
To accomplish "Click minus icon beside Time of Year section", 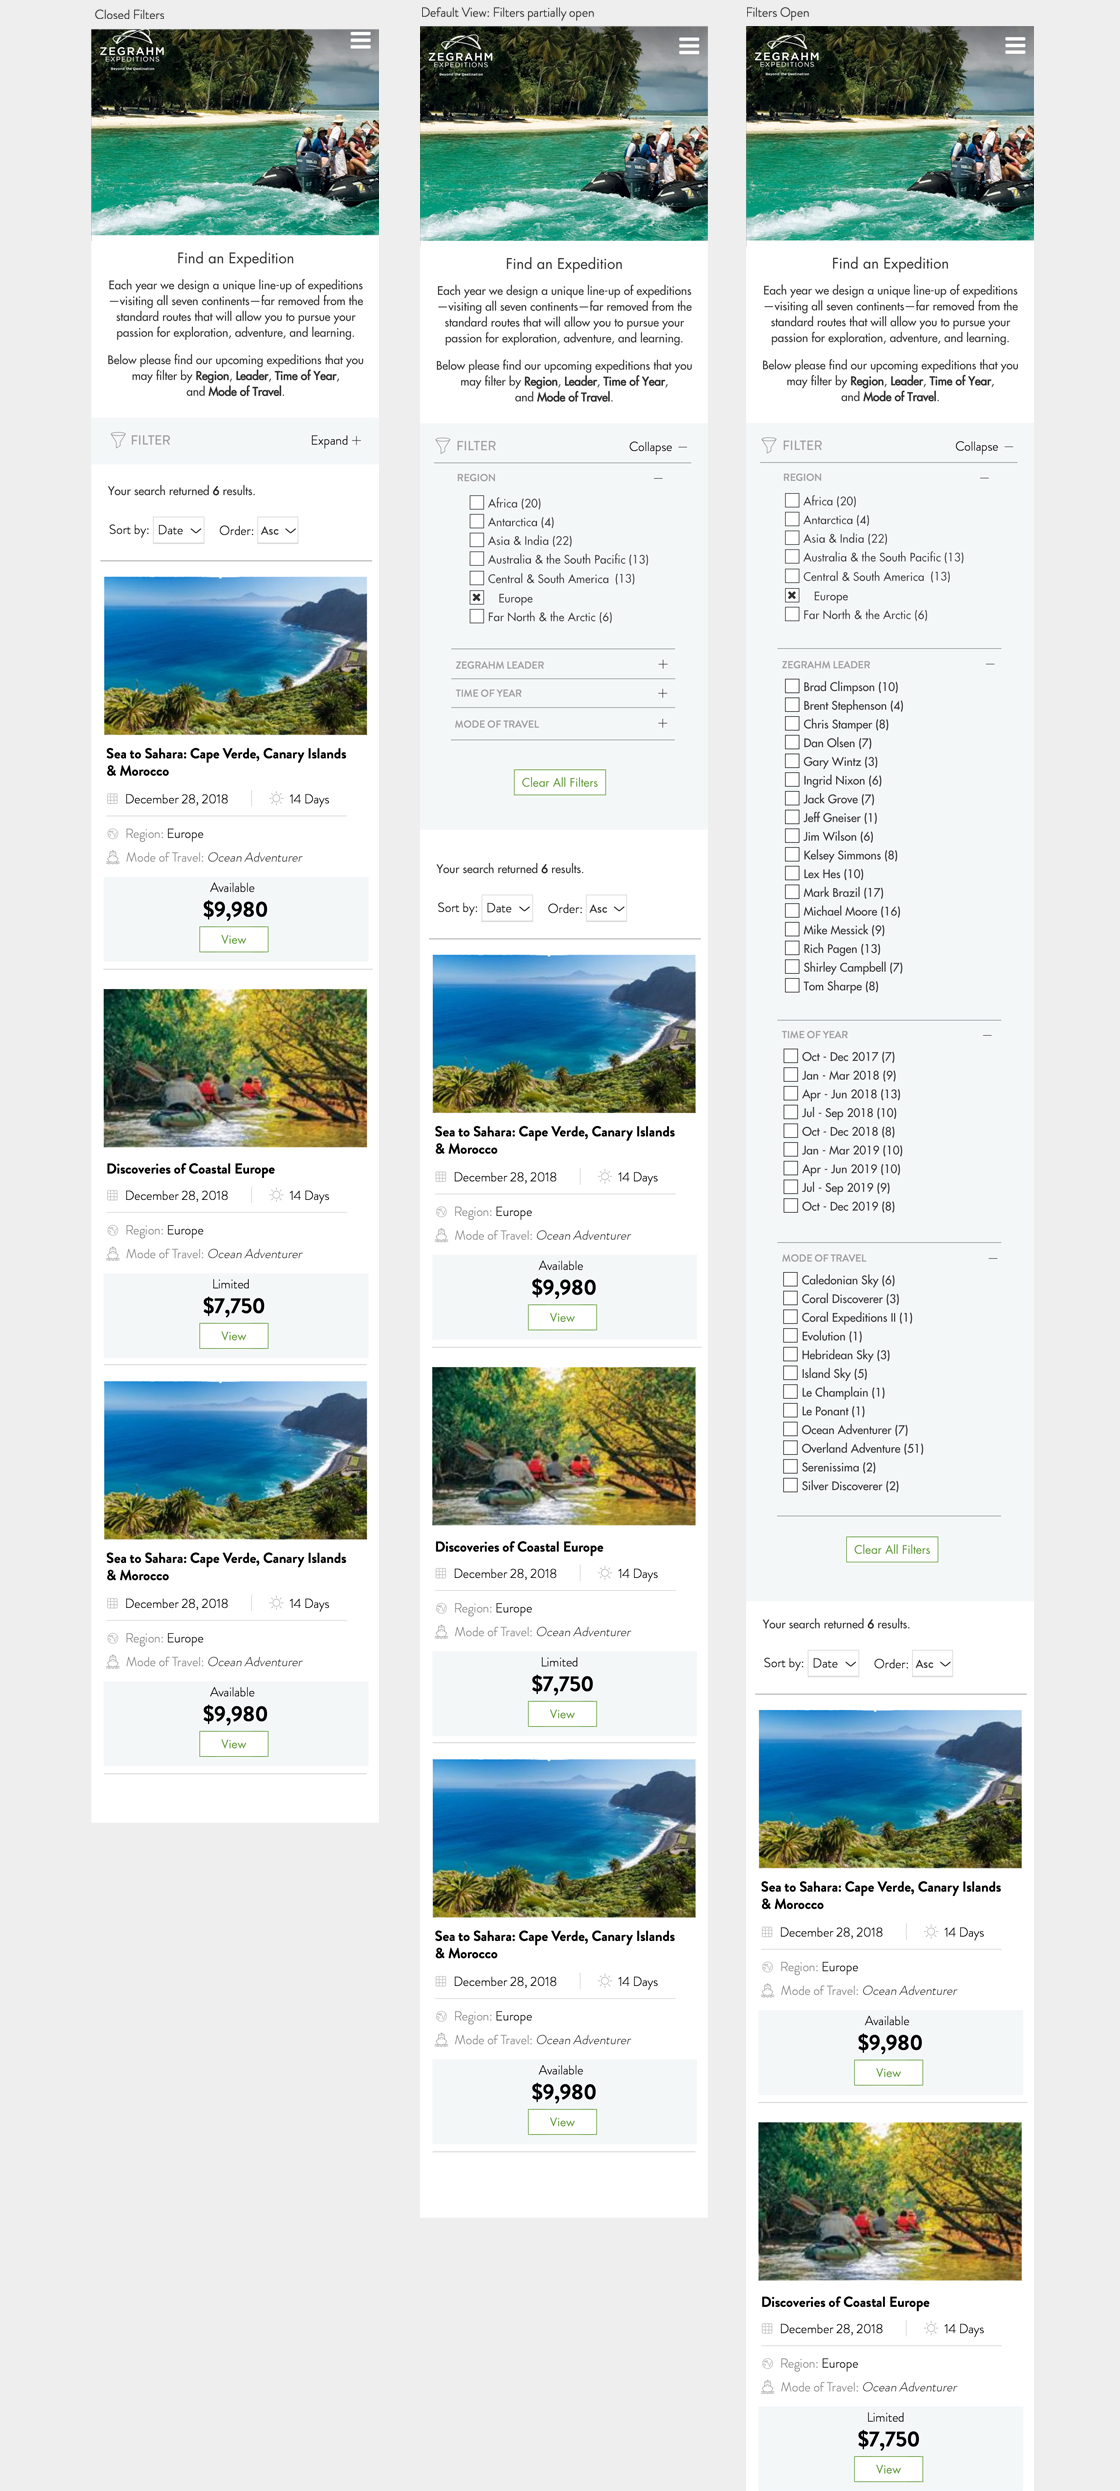I will (987, 1035).
